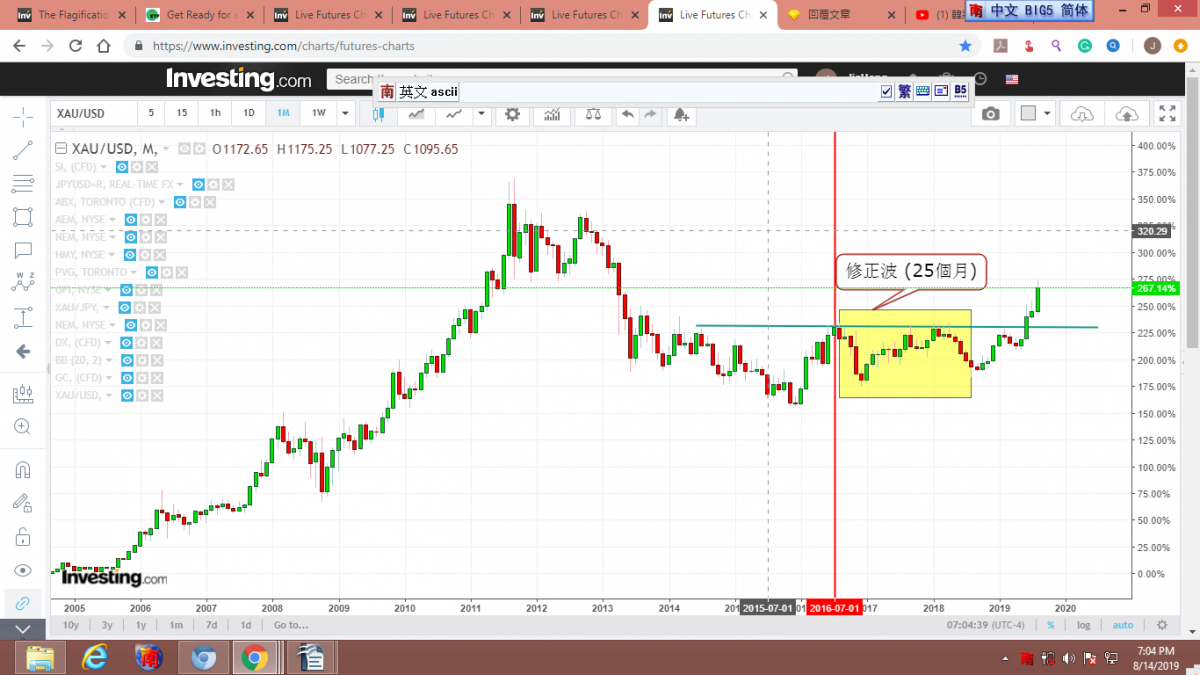Open the zoom in tool
Viewport: 1200px width, 675px height.
point(22,426)
